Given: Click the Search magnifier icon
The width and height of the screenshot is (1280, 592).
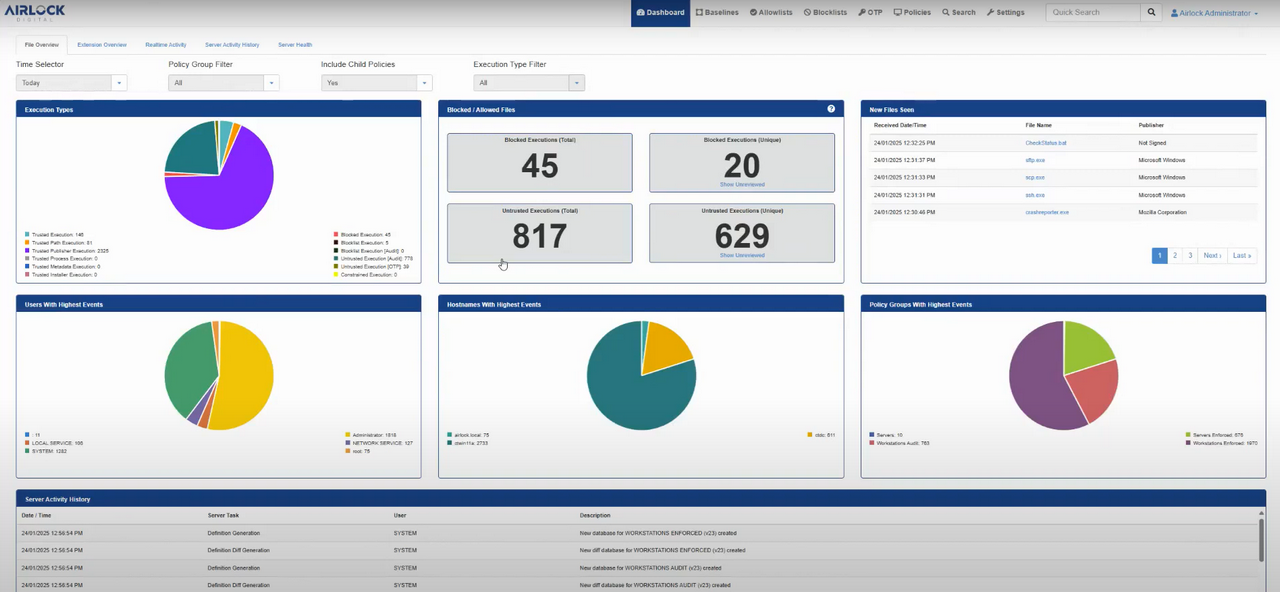Looking at the screenshot, I should click(1150, 12).
